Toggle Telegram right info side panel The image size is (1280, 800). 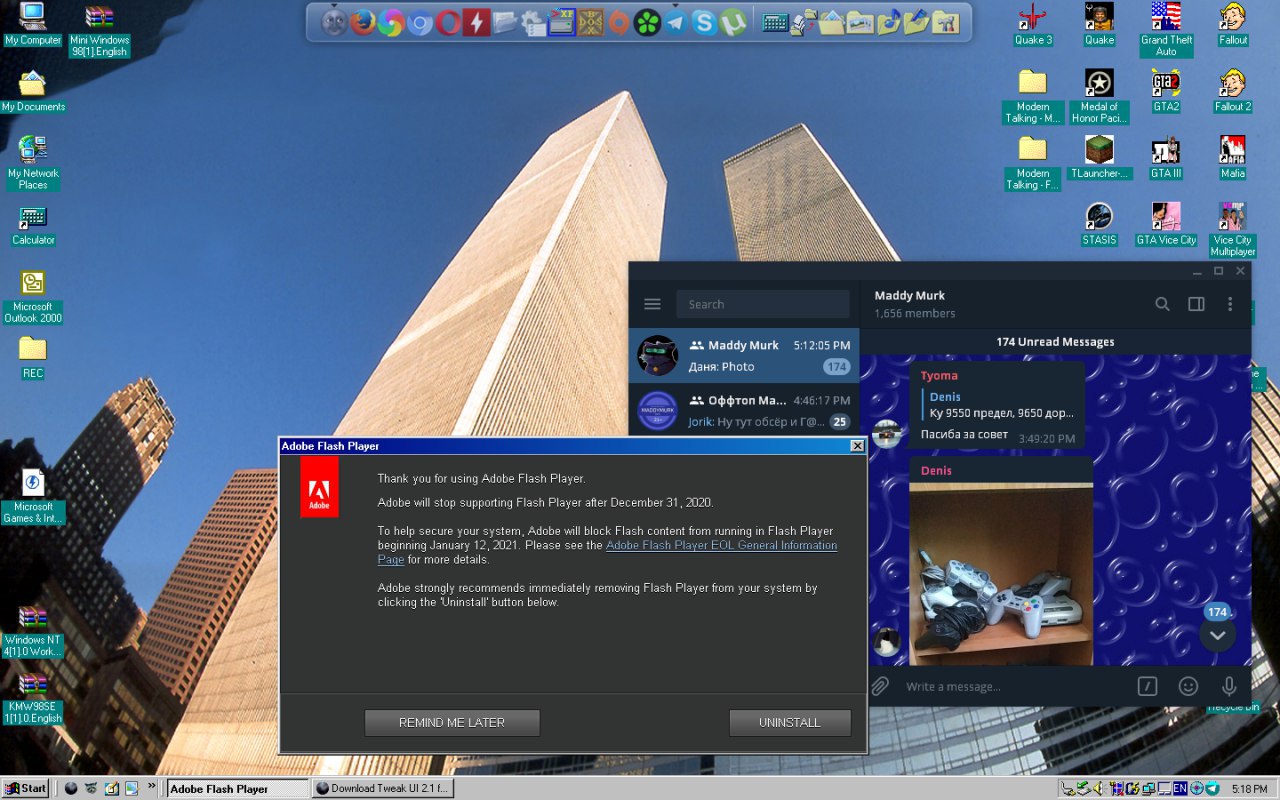pos(1196,304)
